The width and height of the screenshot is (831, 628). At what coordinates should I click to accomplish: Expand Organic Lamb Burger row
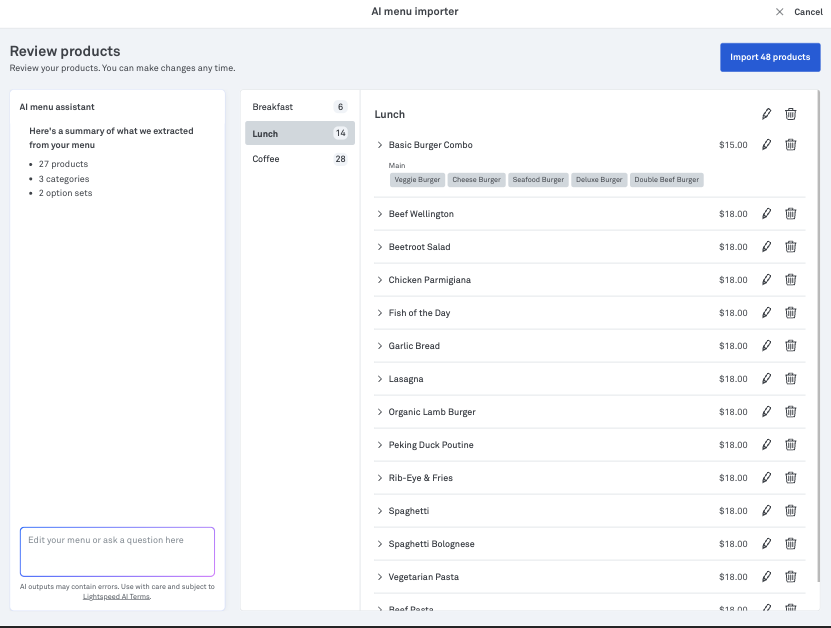pos(379,412)
